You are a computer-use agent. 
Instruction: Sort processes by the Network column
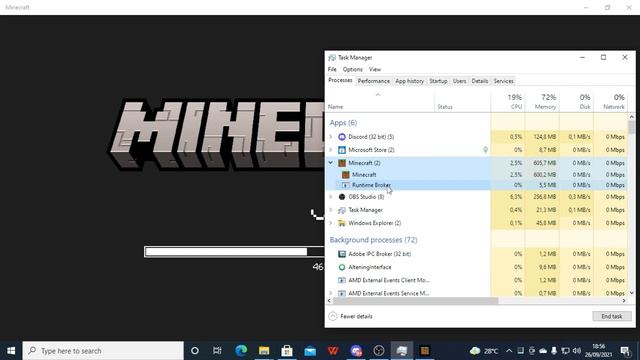[x=611, y=102]
